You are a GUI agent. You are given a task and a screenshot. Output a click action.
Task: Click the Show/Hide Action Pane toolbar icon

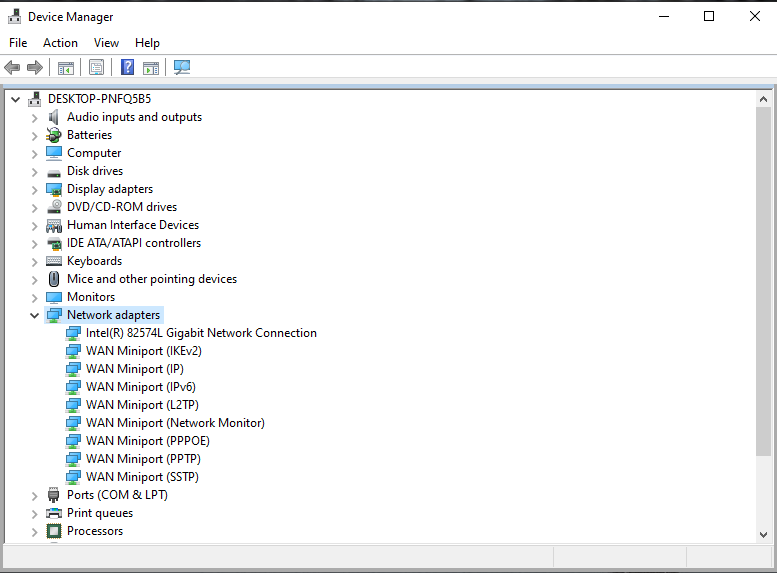point(151,67)
